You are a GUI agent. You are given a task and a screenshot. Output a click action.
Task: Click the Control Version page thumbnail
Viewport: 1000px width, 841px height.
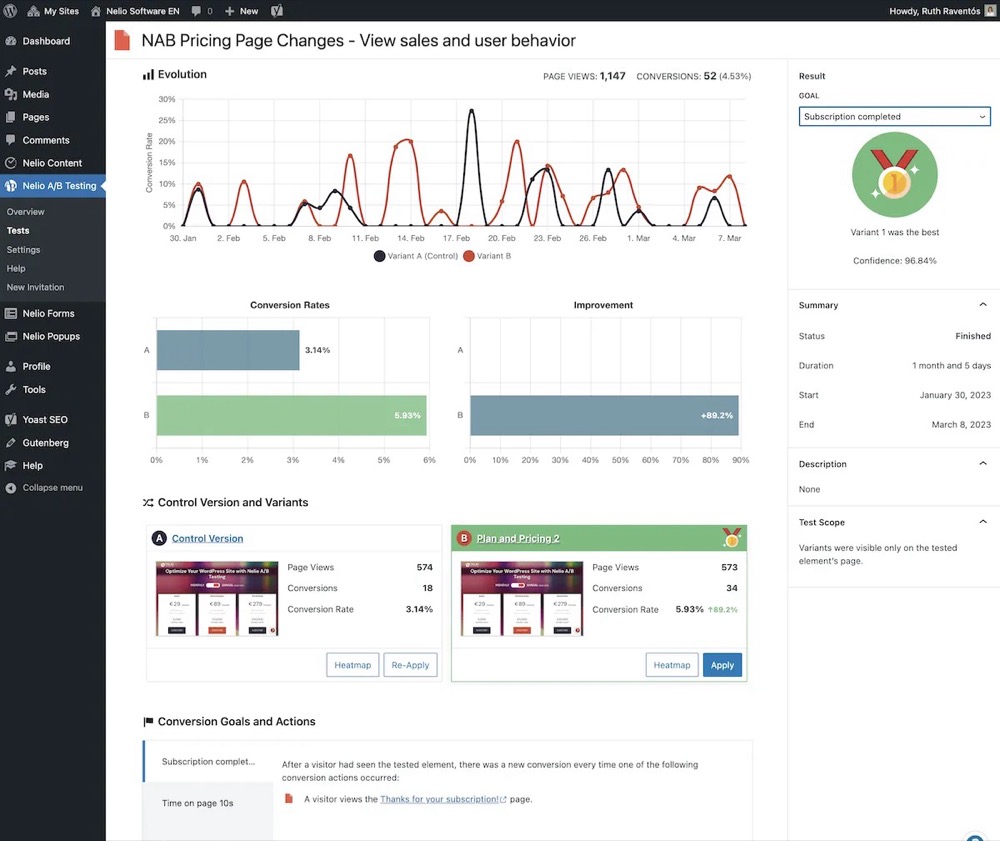click(217, 599)
